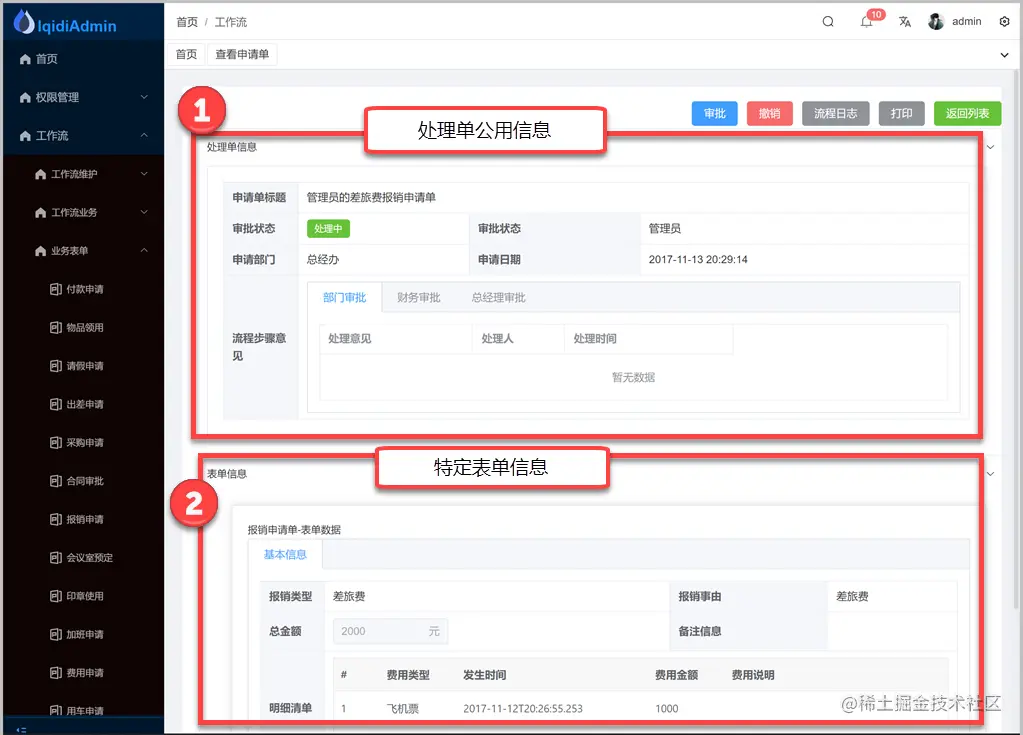Expand the 权限管理 menu chevron
1023x735 pixels.
pos(144,97)
